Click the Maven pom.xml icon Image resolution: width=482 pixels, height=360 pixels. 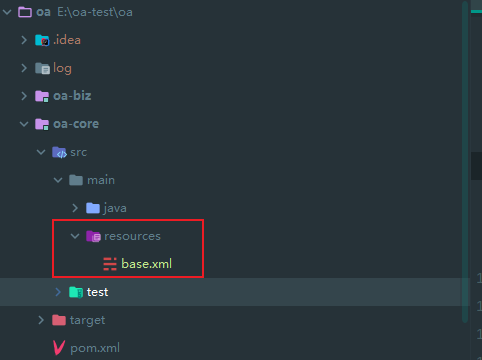59,348
